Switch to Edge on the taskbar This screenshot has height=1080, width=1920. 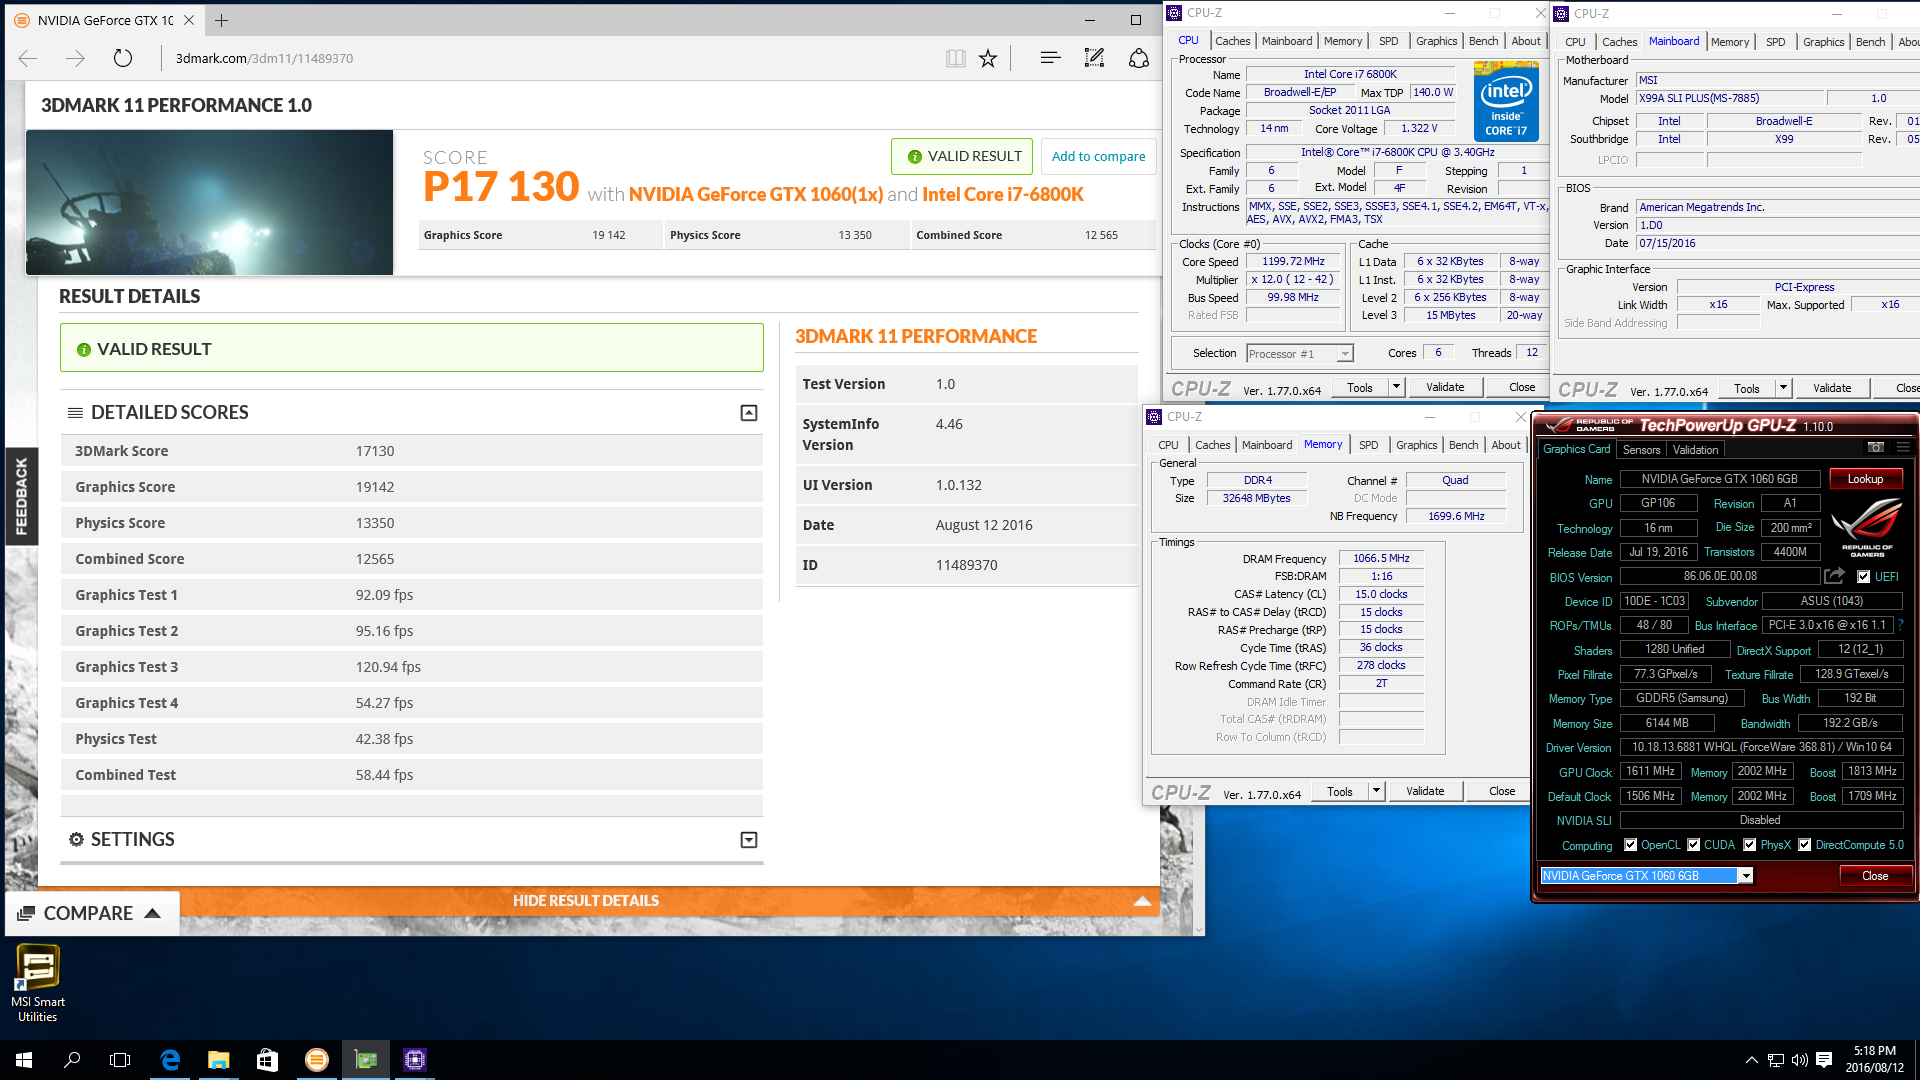pos(170,1060)
